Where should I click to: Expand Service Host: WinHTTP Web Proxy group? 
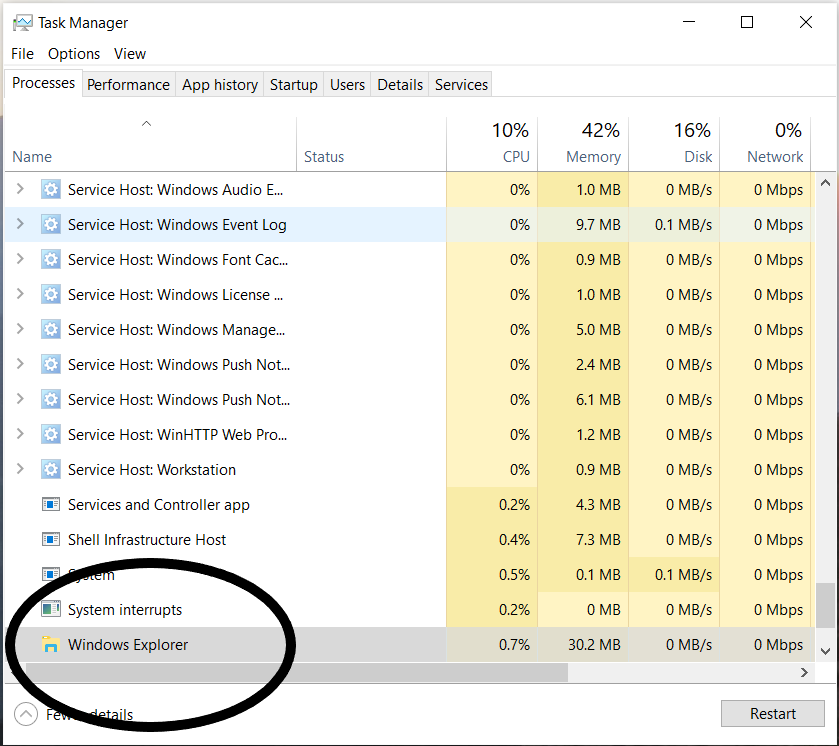[x=19, y=435]
